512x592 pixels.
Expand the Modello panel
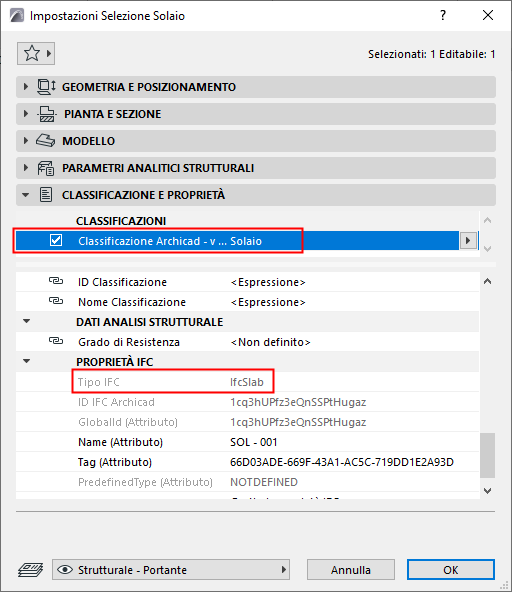(26, 141)
